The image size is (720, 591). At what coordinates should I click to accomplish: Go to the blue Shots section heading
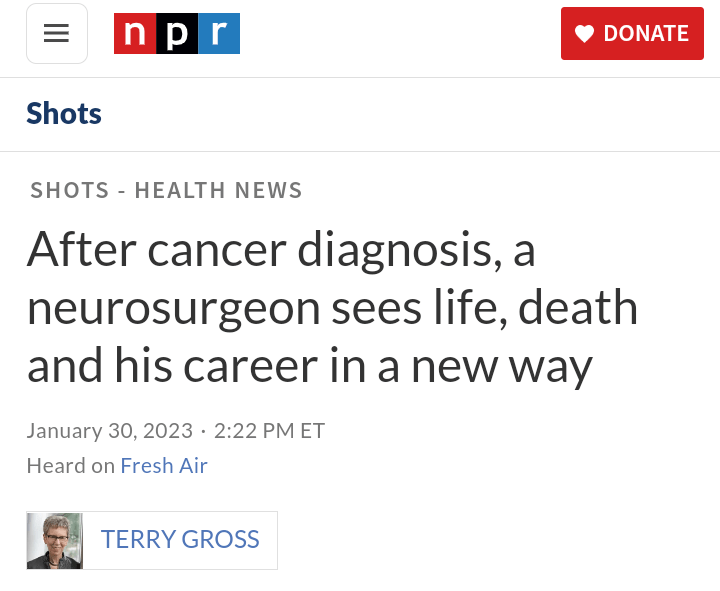[x=64, y=113]
